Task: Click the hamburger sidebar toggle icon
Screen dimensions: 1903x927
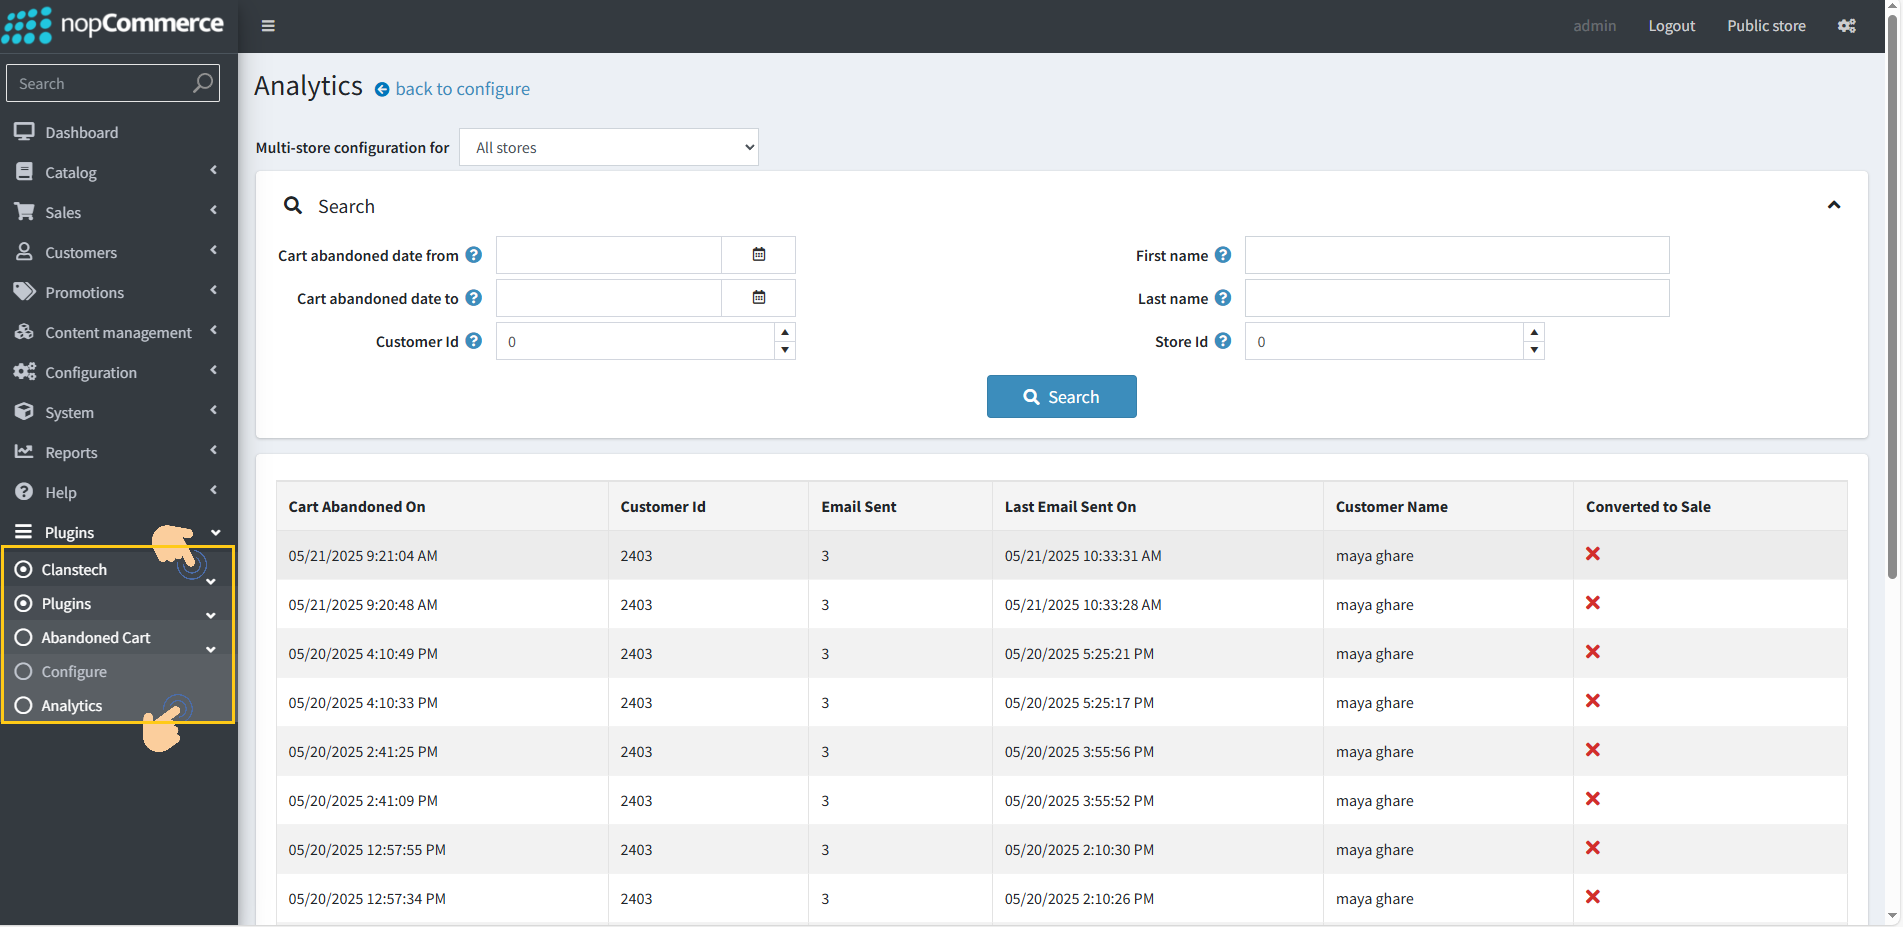Action: tap(268, 26)
